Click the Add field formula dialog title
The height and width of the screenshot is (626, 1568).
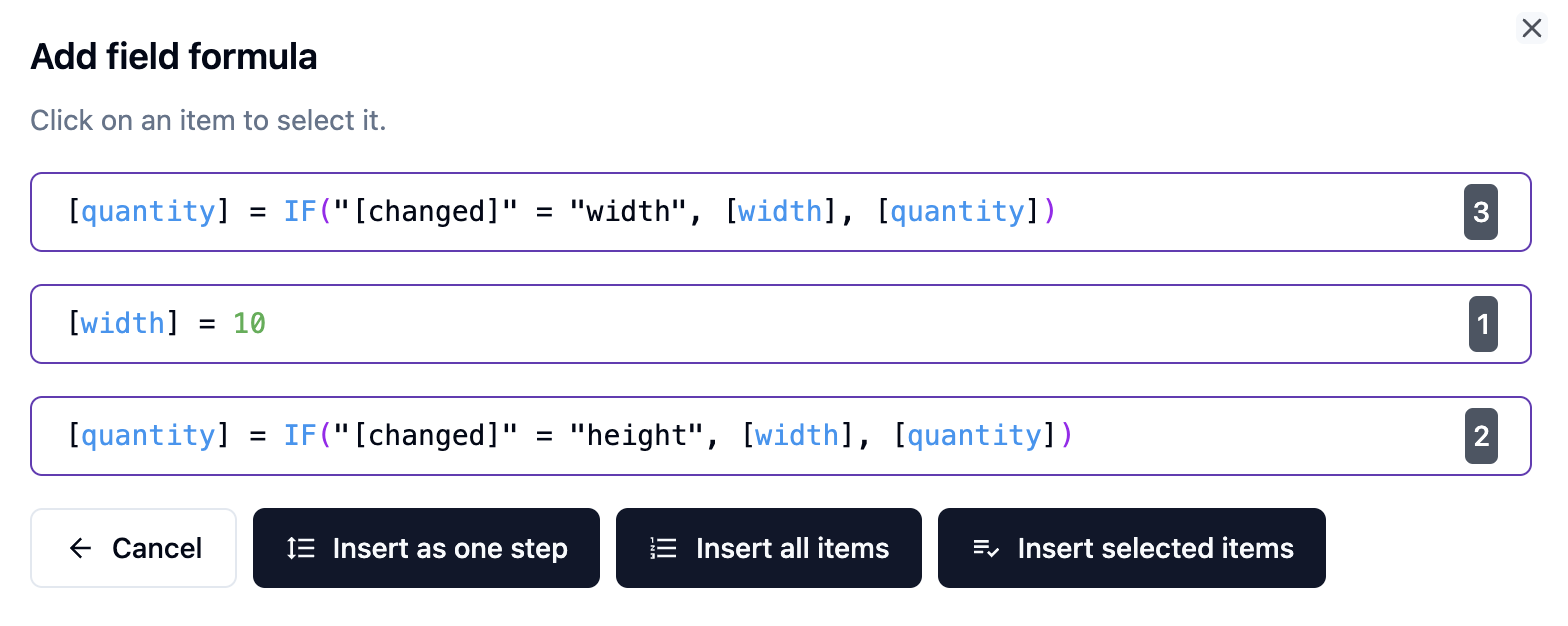click(x=173, y=57)
